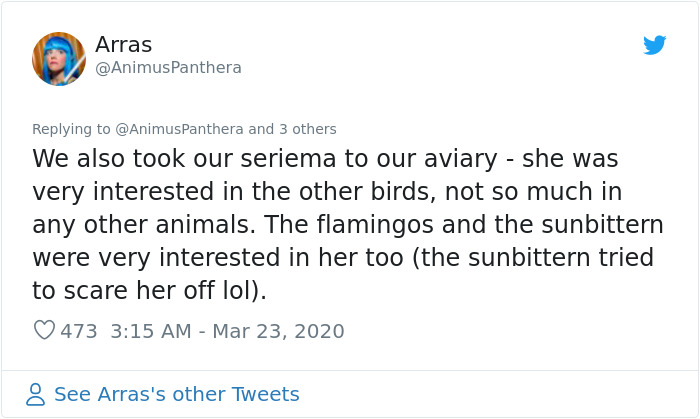Open the 3:15 AM timestamp link
The height and width of the screenshot is (419, 700).
[x=148, y=330]
